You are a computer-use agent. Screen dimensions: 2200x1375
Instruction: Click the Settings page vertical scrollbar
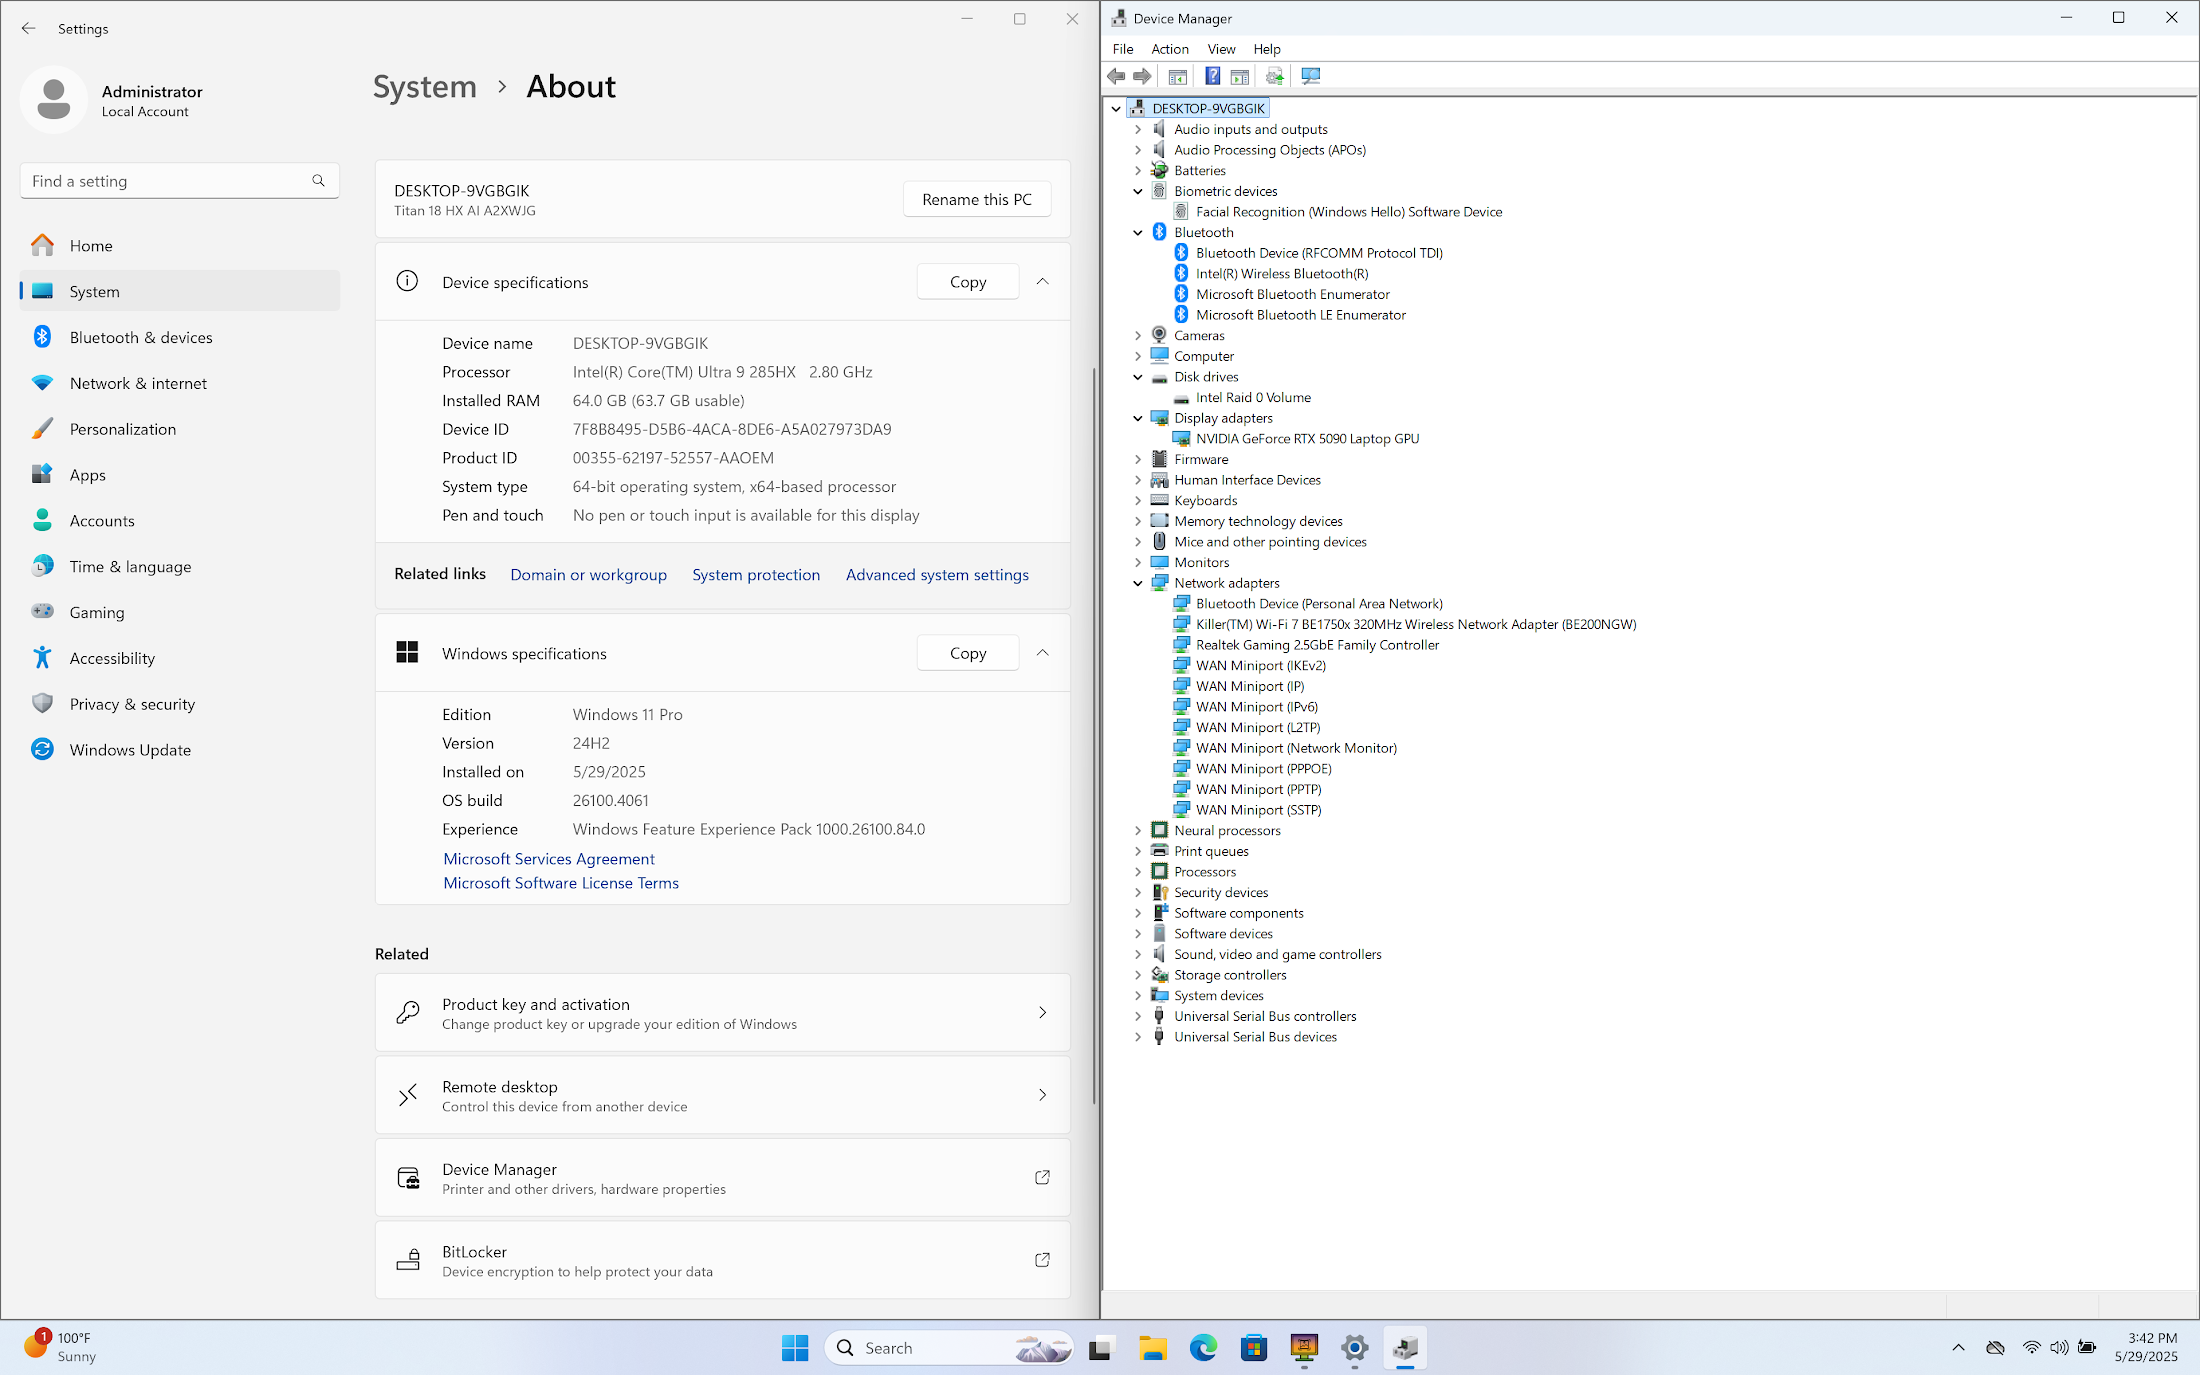click(x=1094, y=735)
